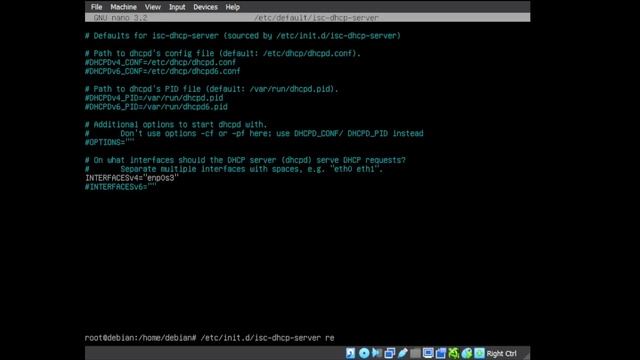The height and width of the screenshot is (360, 640).
Task: Click the INTERFACESv4="enp0s3" line
Action: point(132,178)
